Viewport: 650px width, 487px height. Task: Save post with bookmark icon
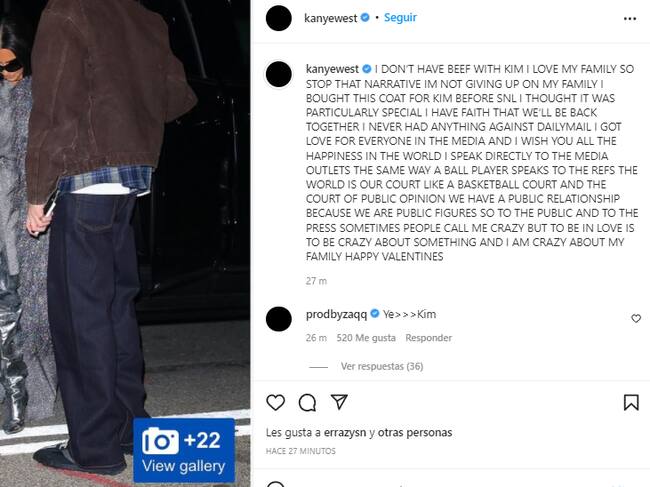(x=631, y=402)
